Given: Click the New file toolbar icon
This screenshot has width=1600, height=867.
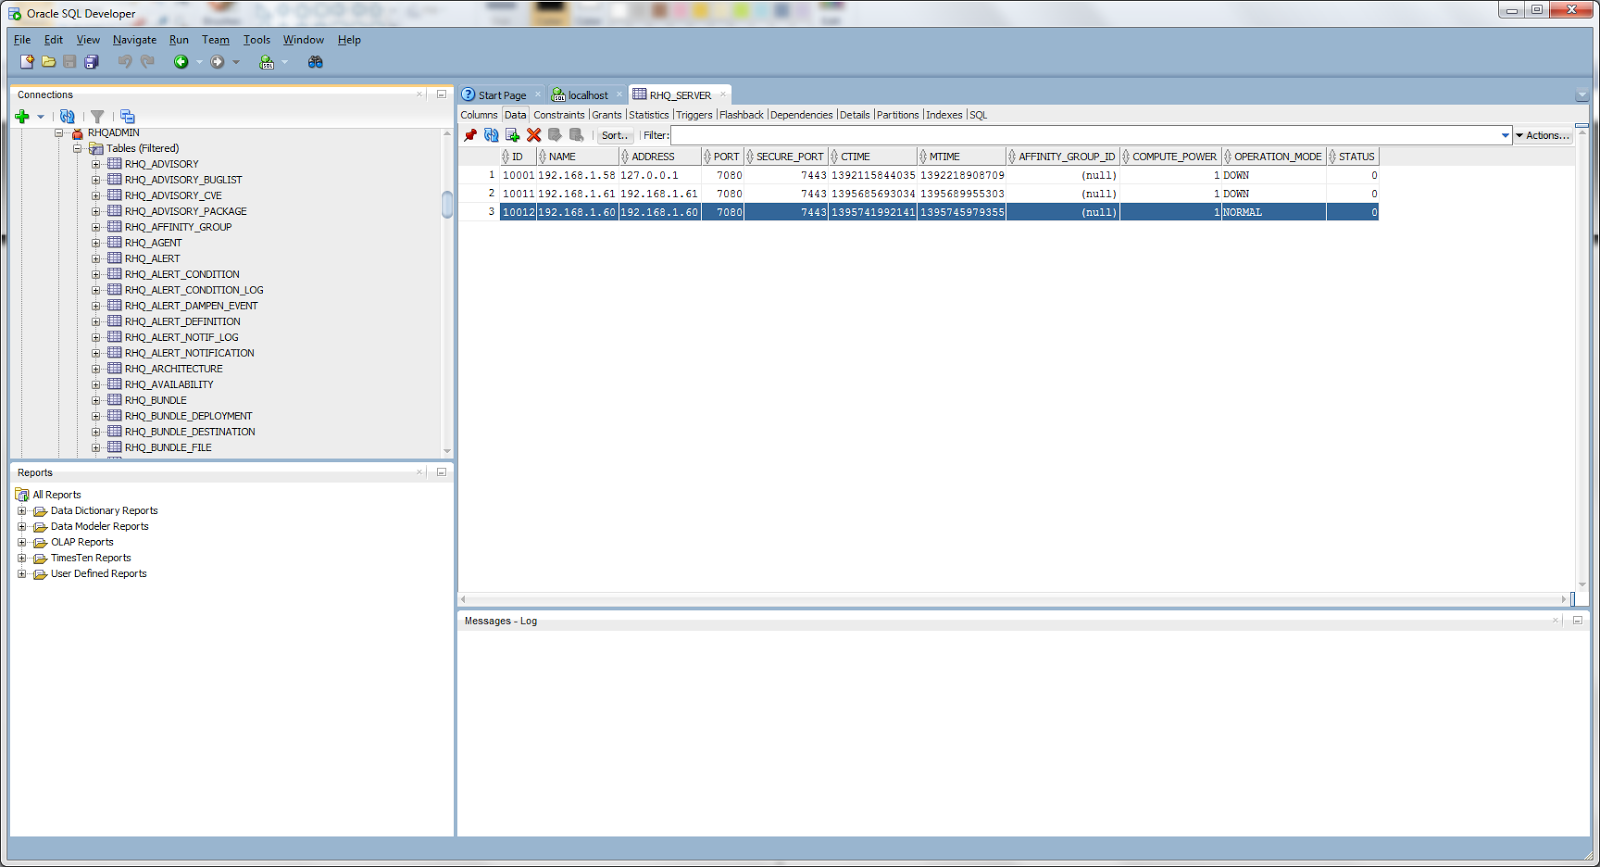Looking at the screenshot, I should [27, 62].
